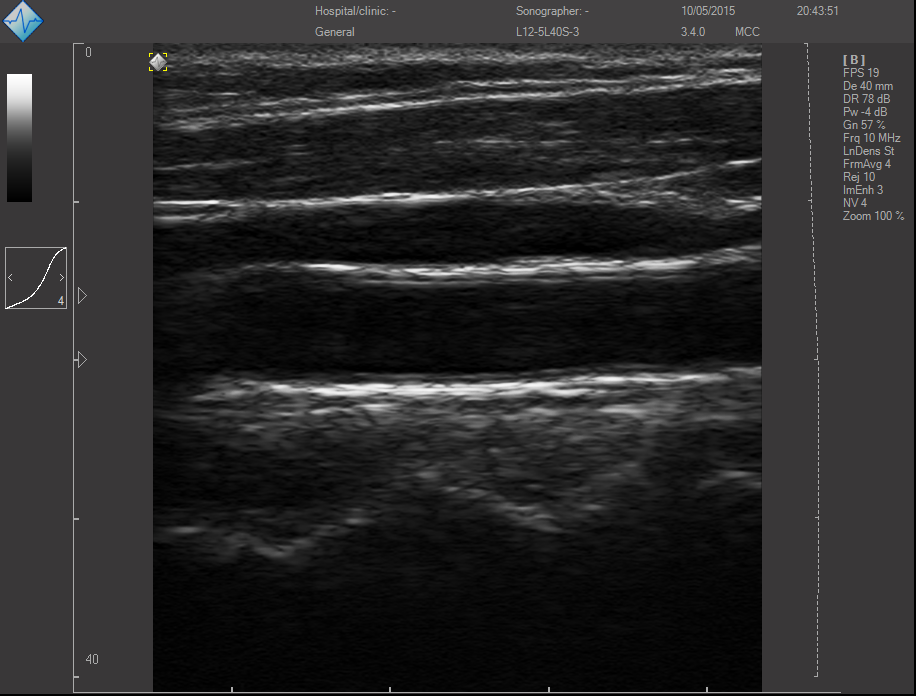Click the De 40 mm depth parameter
The width and height of the screenshot is (916, 696).
pyautogui.click(x=867, y=86)
